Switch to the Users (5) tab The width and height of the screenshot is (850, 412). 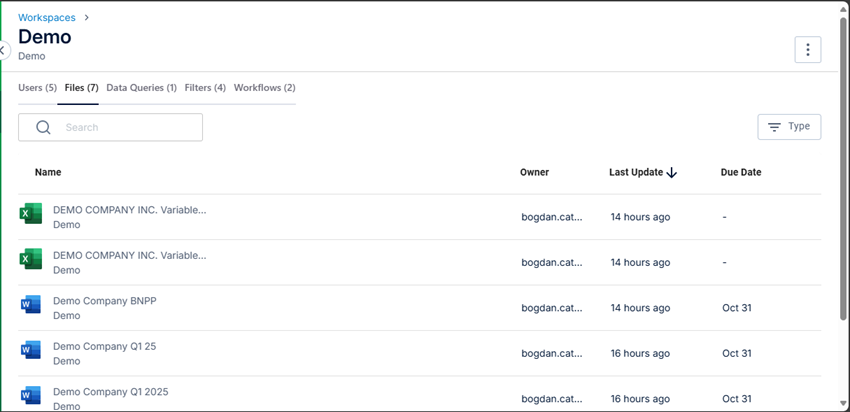pos(37,87)
